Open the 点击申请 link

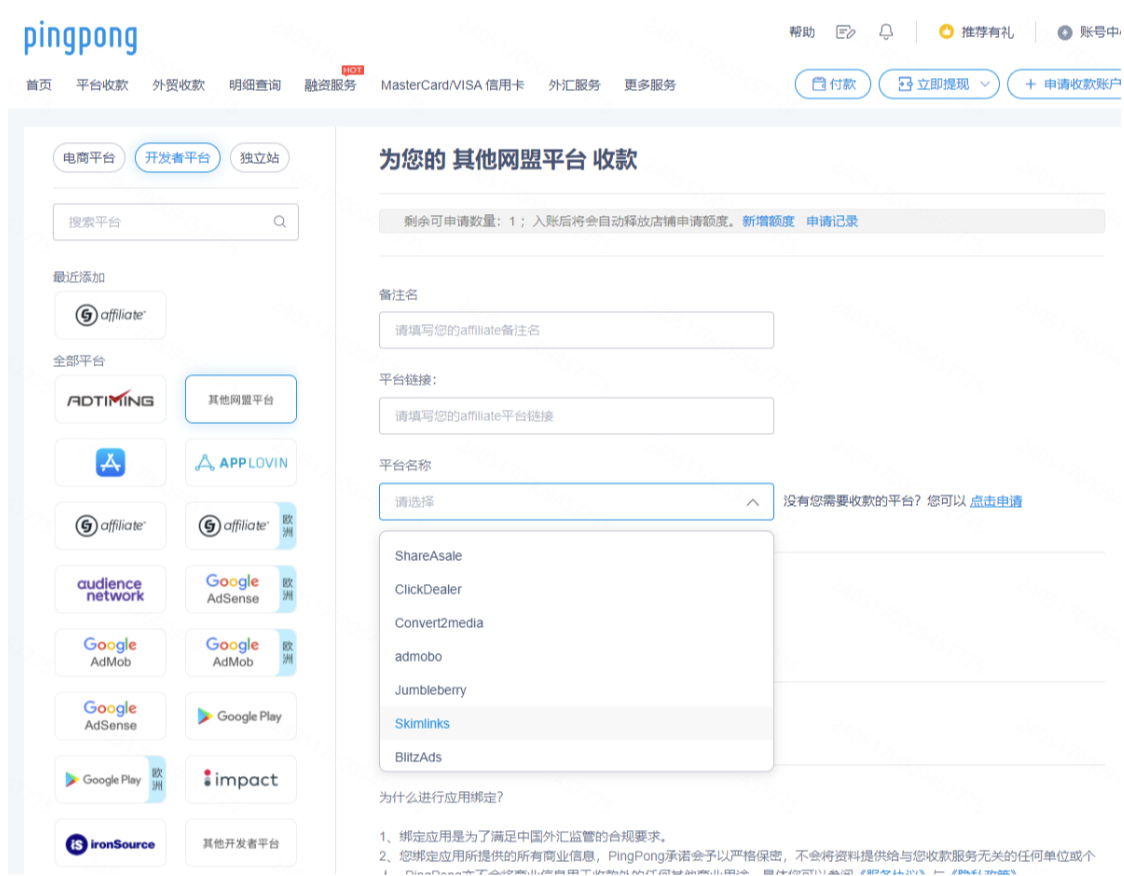pyautogui.click(x=995, y=501)
